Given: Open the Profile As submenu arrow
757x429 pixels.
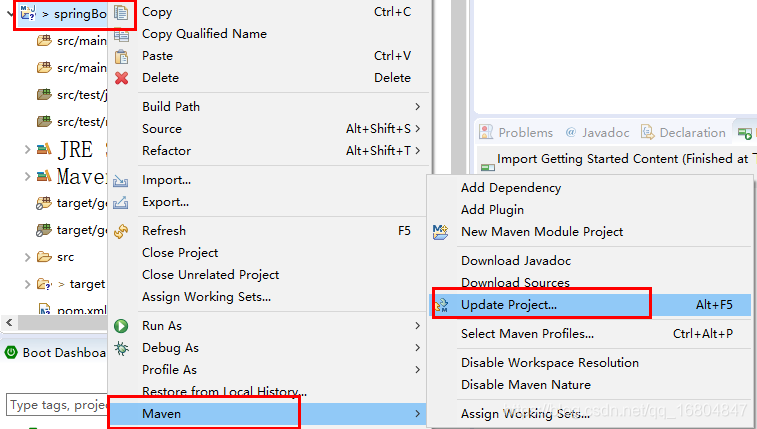Looking at the screenshot, I should (417, 370).
